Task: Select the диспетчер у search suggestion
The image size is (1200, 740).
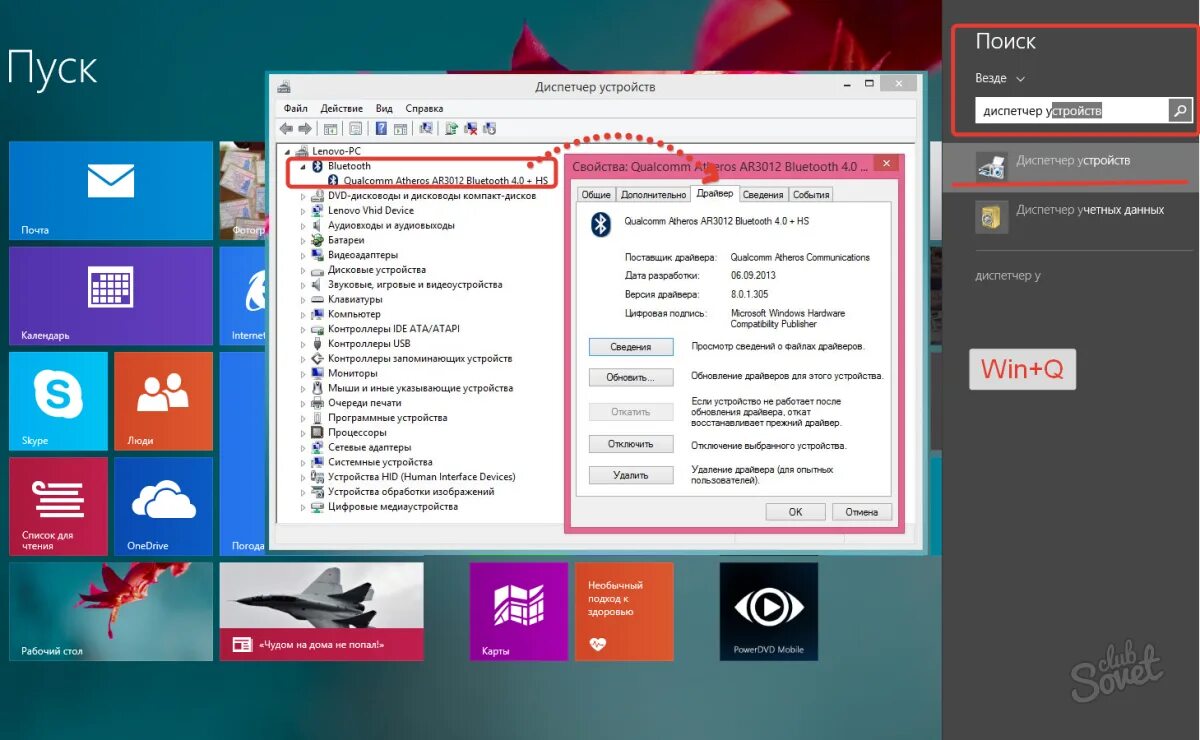Action: [1008, 275]
